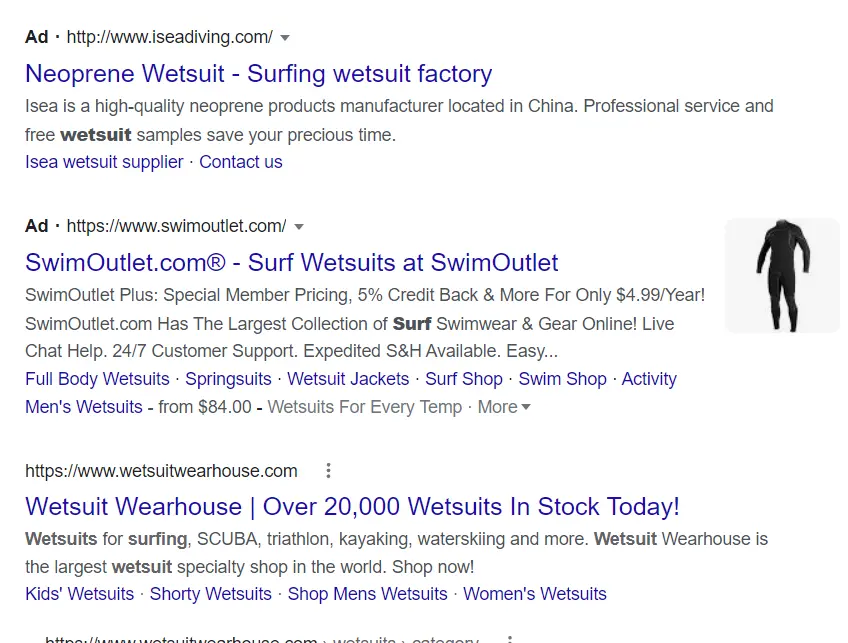The height and width of the screenshot is (643, 848).
Task: Open the iseadiving.com ad dropdown arrow
Action: [285, 38]
